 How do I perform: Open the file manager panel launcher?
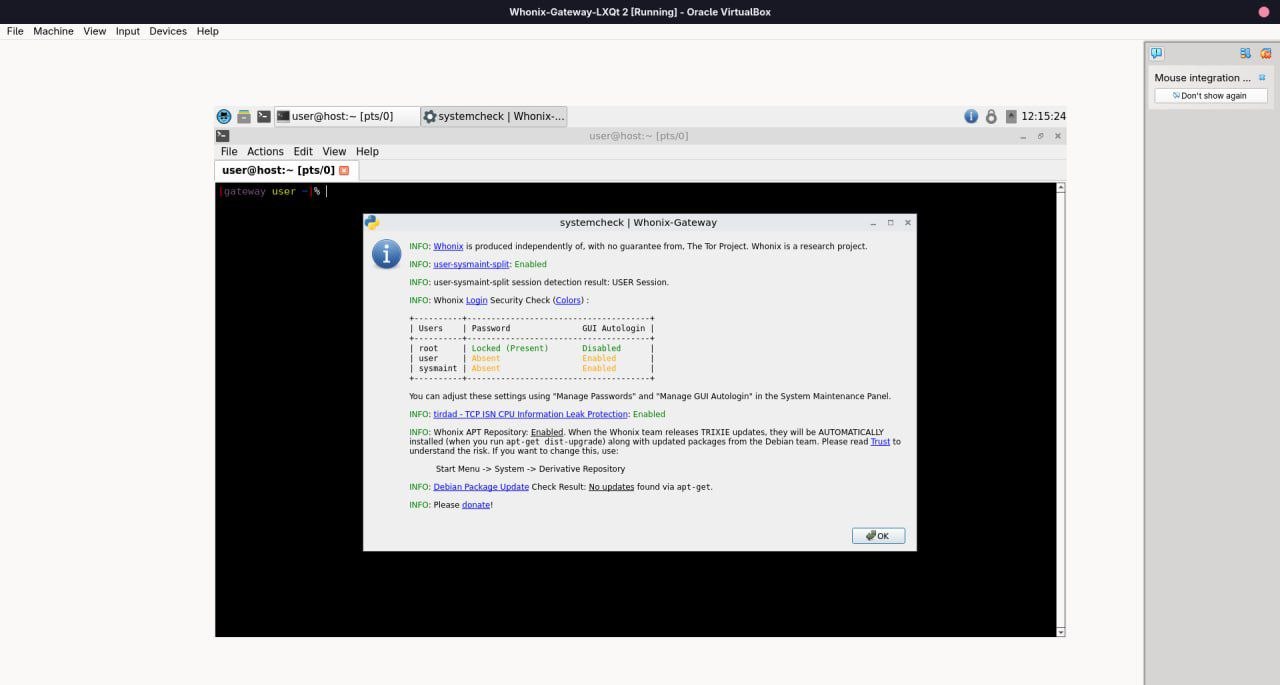coord(243,116)
